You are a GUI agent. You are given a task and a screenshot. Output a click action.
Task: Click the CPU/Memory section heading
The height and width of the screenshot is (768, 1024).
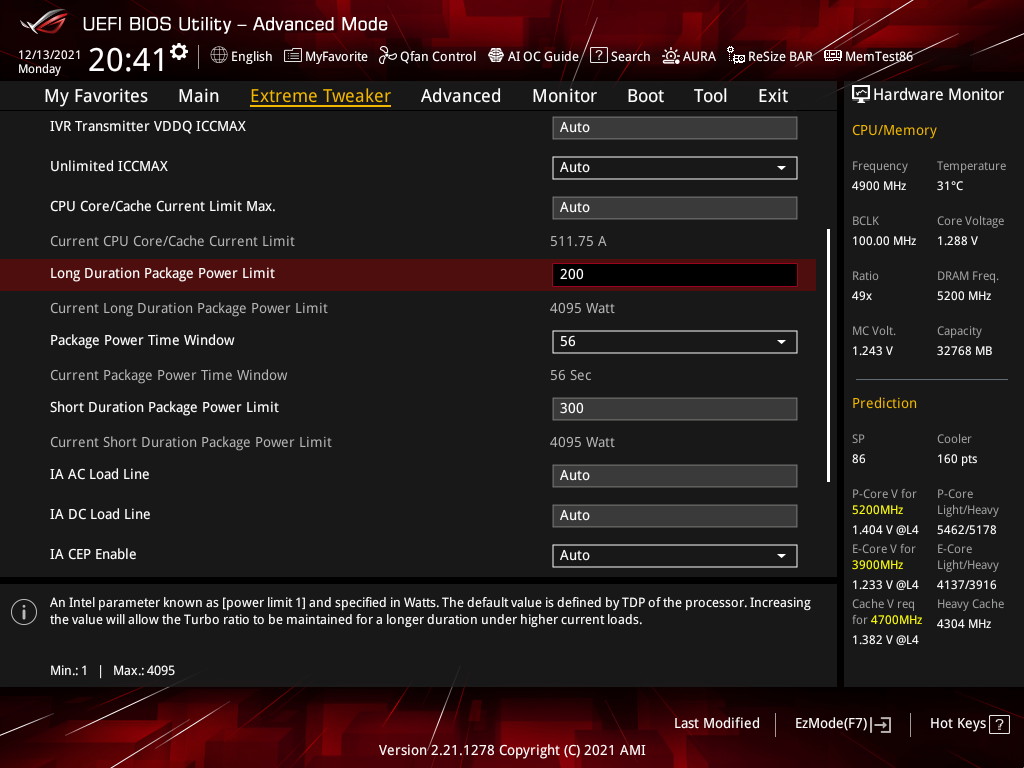[x=894, y=131]
